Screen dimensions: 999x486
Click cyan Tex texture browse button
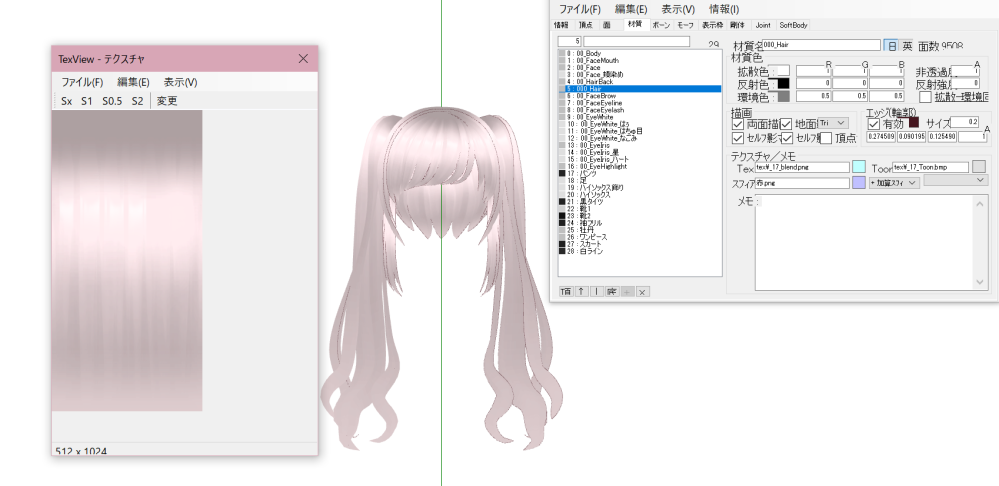point(859,167)
